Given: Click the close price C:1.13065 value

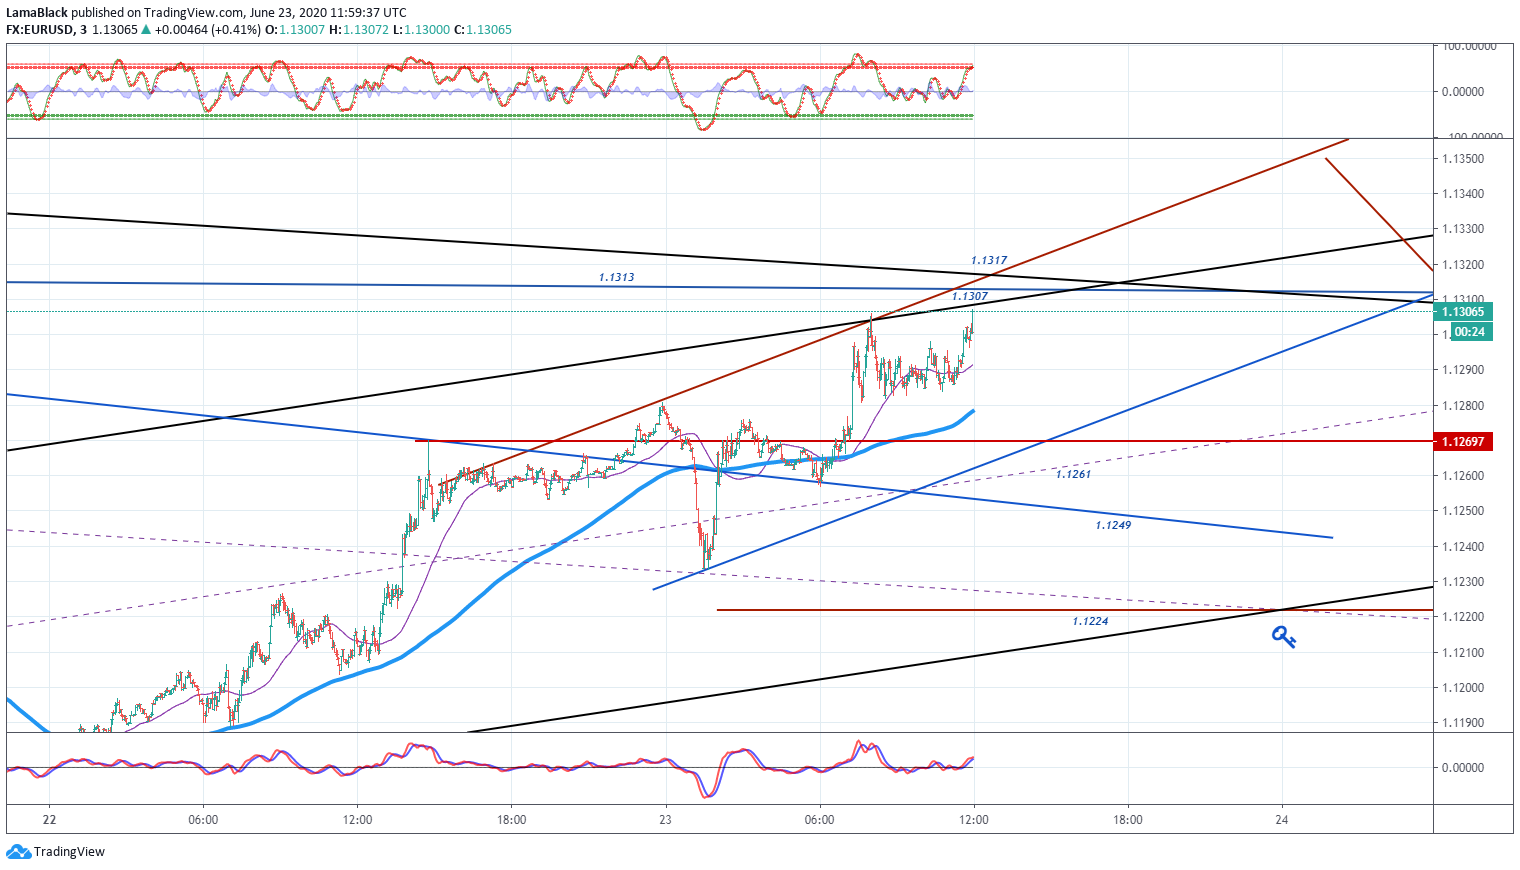Looking at the screenshot, I should click(483, 30).
